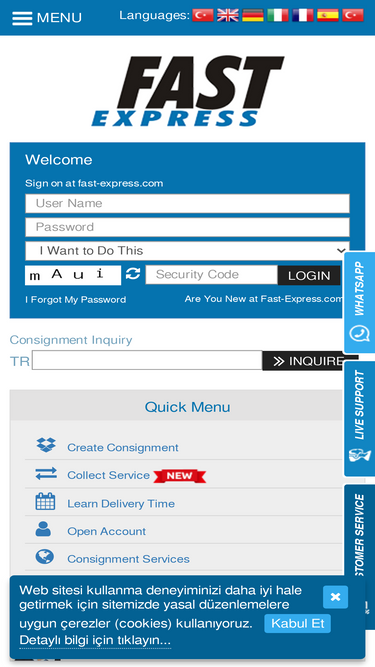This screenshot has width=375, height=667.
Task: Open 'I Forgot My Password' link
Action: pyautogui.click(x=76, y=300)
